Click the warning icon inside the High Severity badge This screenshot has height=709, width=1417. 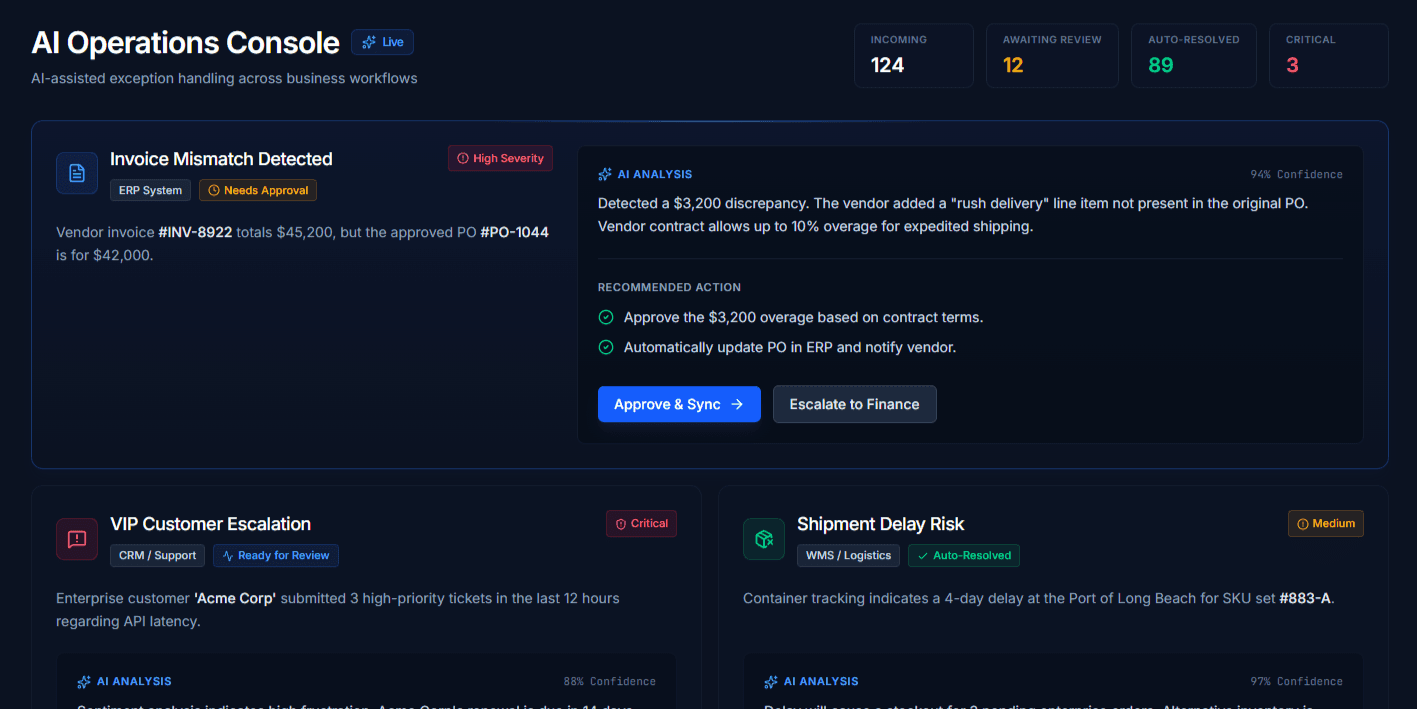462,158
